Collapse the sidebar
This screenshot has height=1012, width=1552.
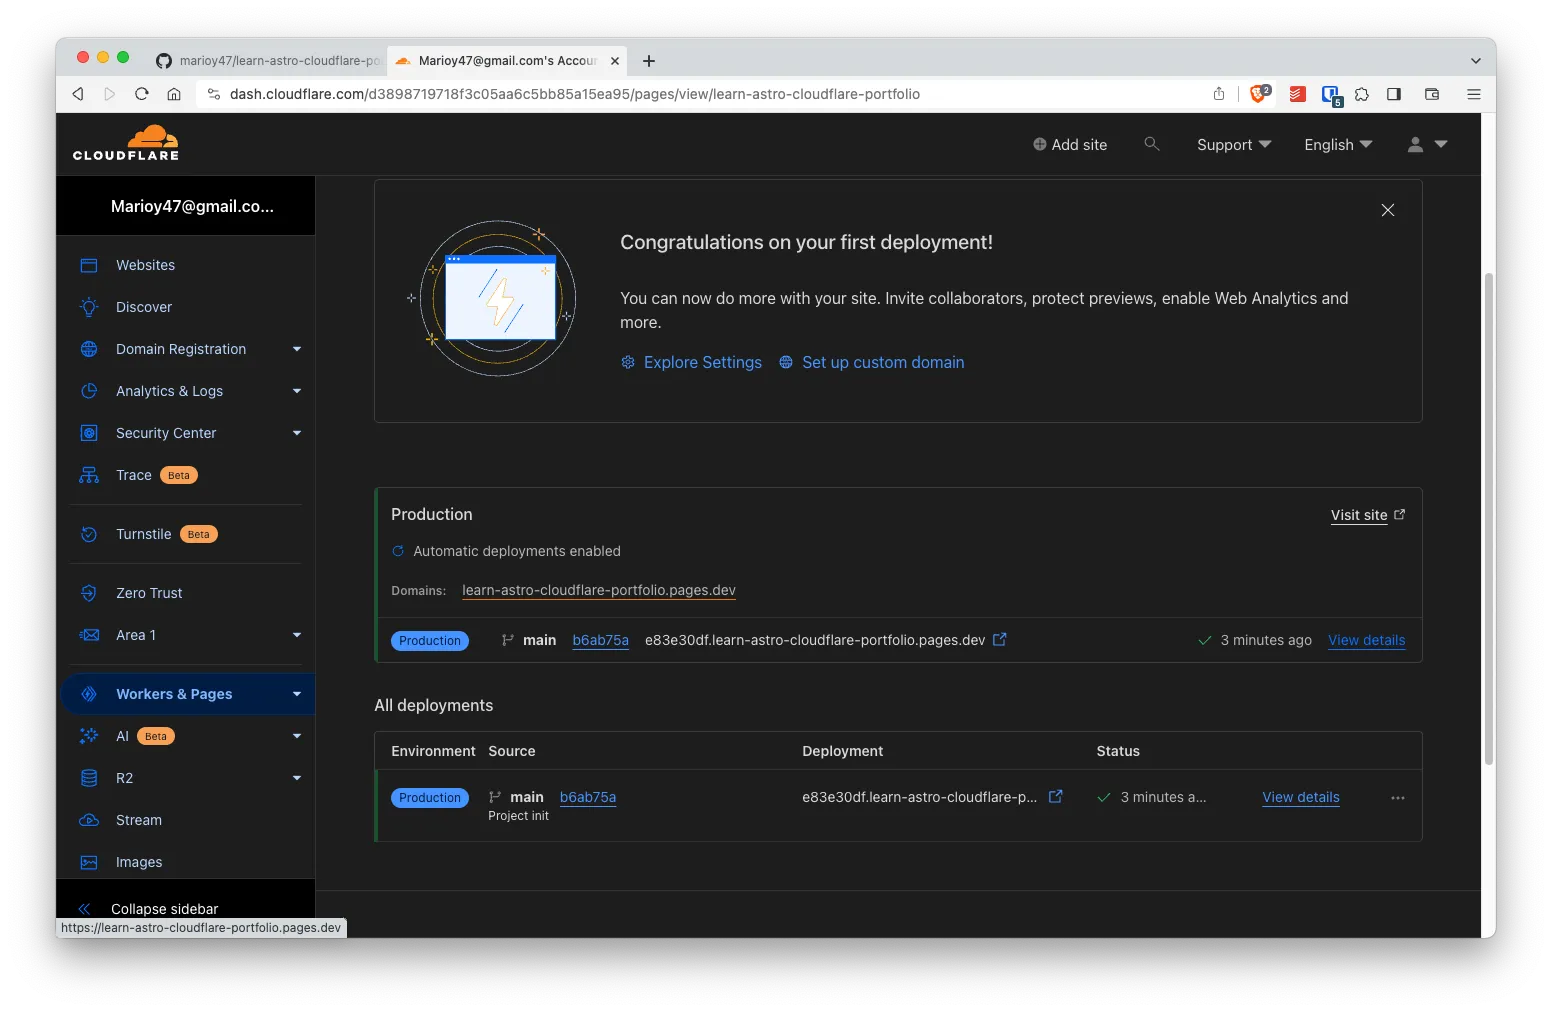pyautogui.click(x=150, y=908)
